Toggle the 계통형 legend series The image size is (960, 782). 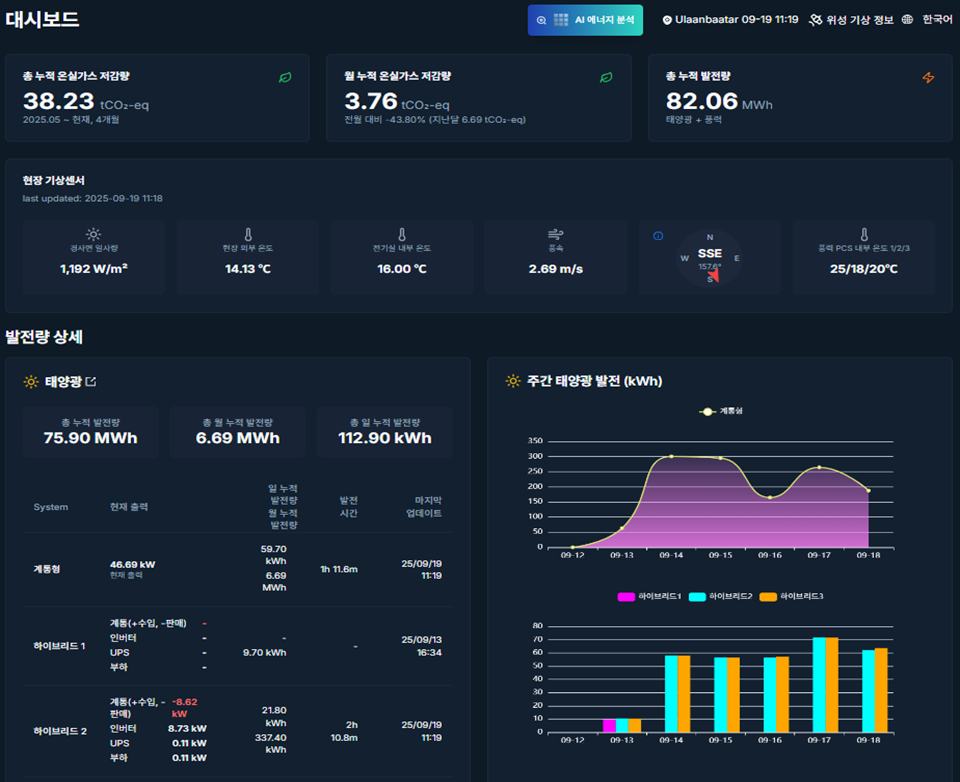tap(721, 411)
